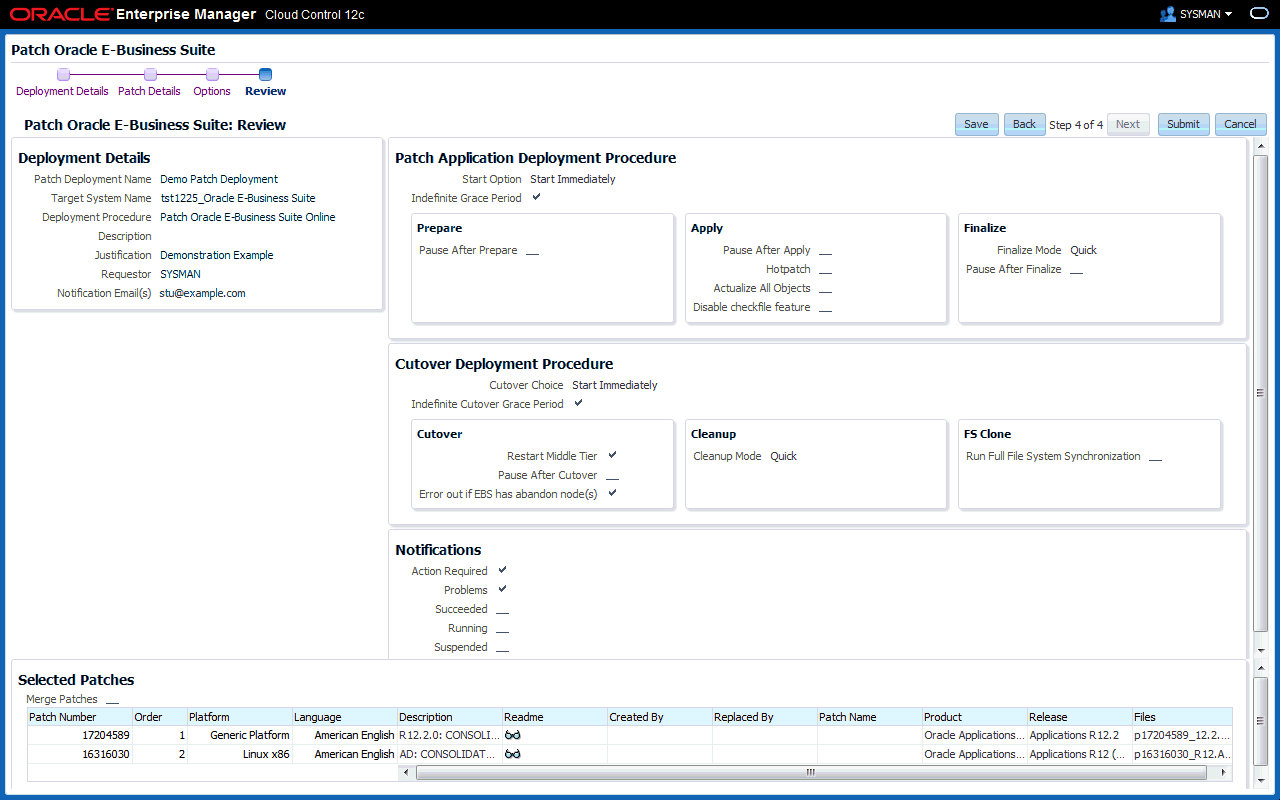Toggle Indefinite Cutover Grace Period checkmark

(578, 403)
